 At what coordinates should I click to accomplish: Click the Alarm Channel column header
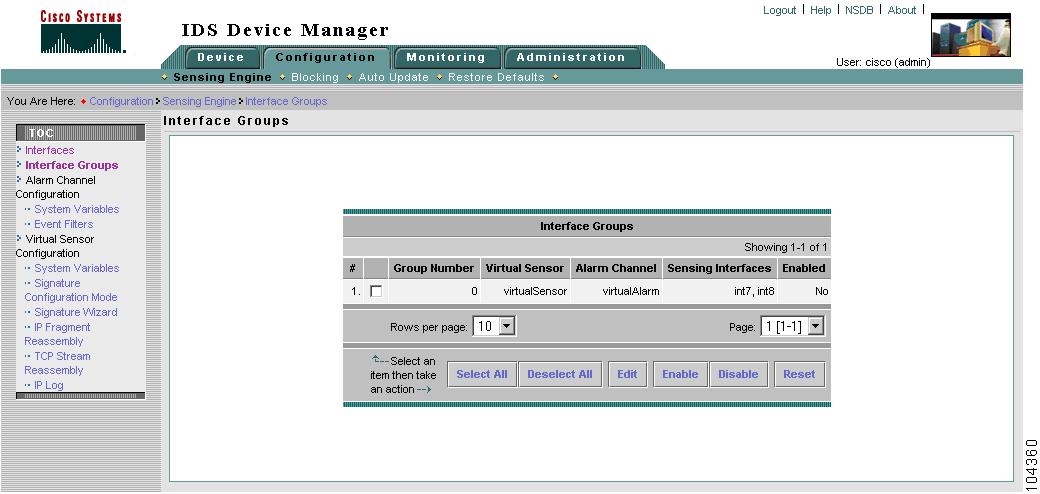click(x=616, y=269)
